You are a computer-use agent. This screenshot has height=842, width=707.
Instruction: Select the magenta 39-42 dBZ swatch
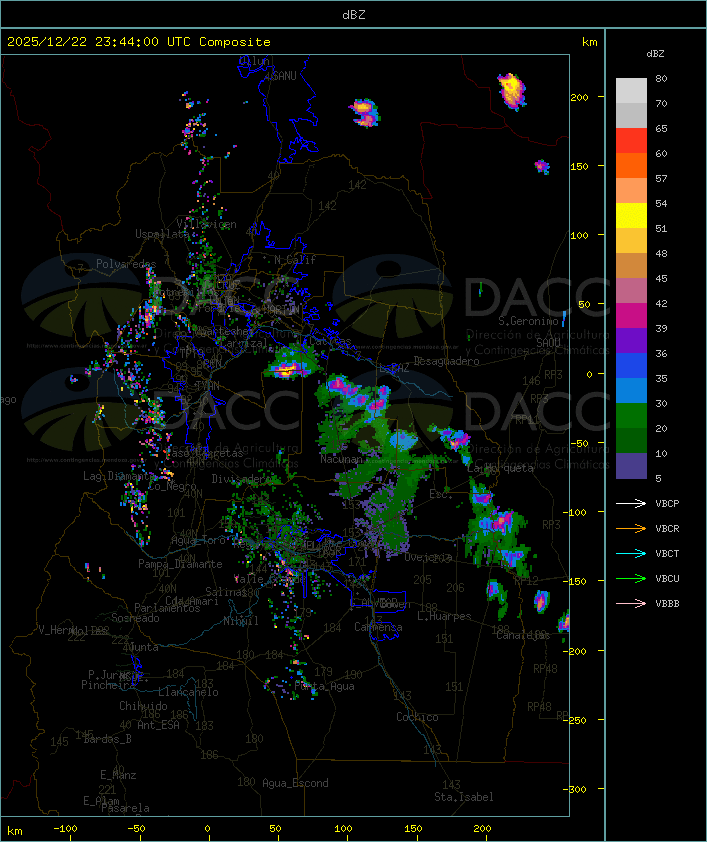point(631,316)
